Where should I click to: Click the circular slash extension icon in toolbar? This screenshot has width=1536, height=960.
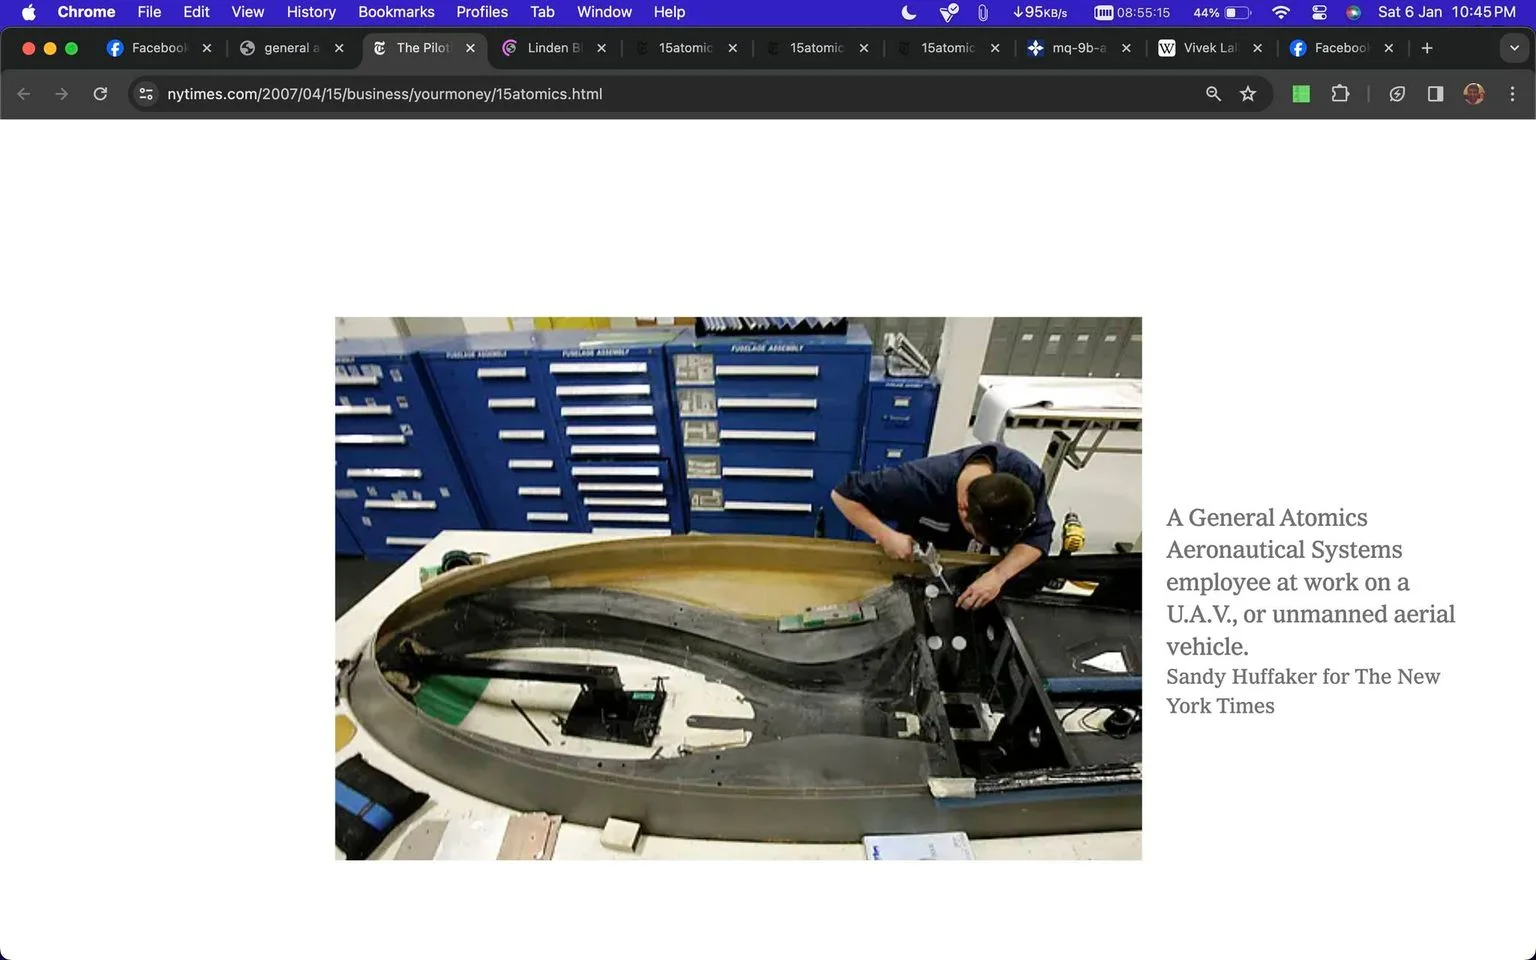coord(1397,94)
